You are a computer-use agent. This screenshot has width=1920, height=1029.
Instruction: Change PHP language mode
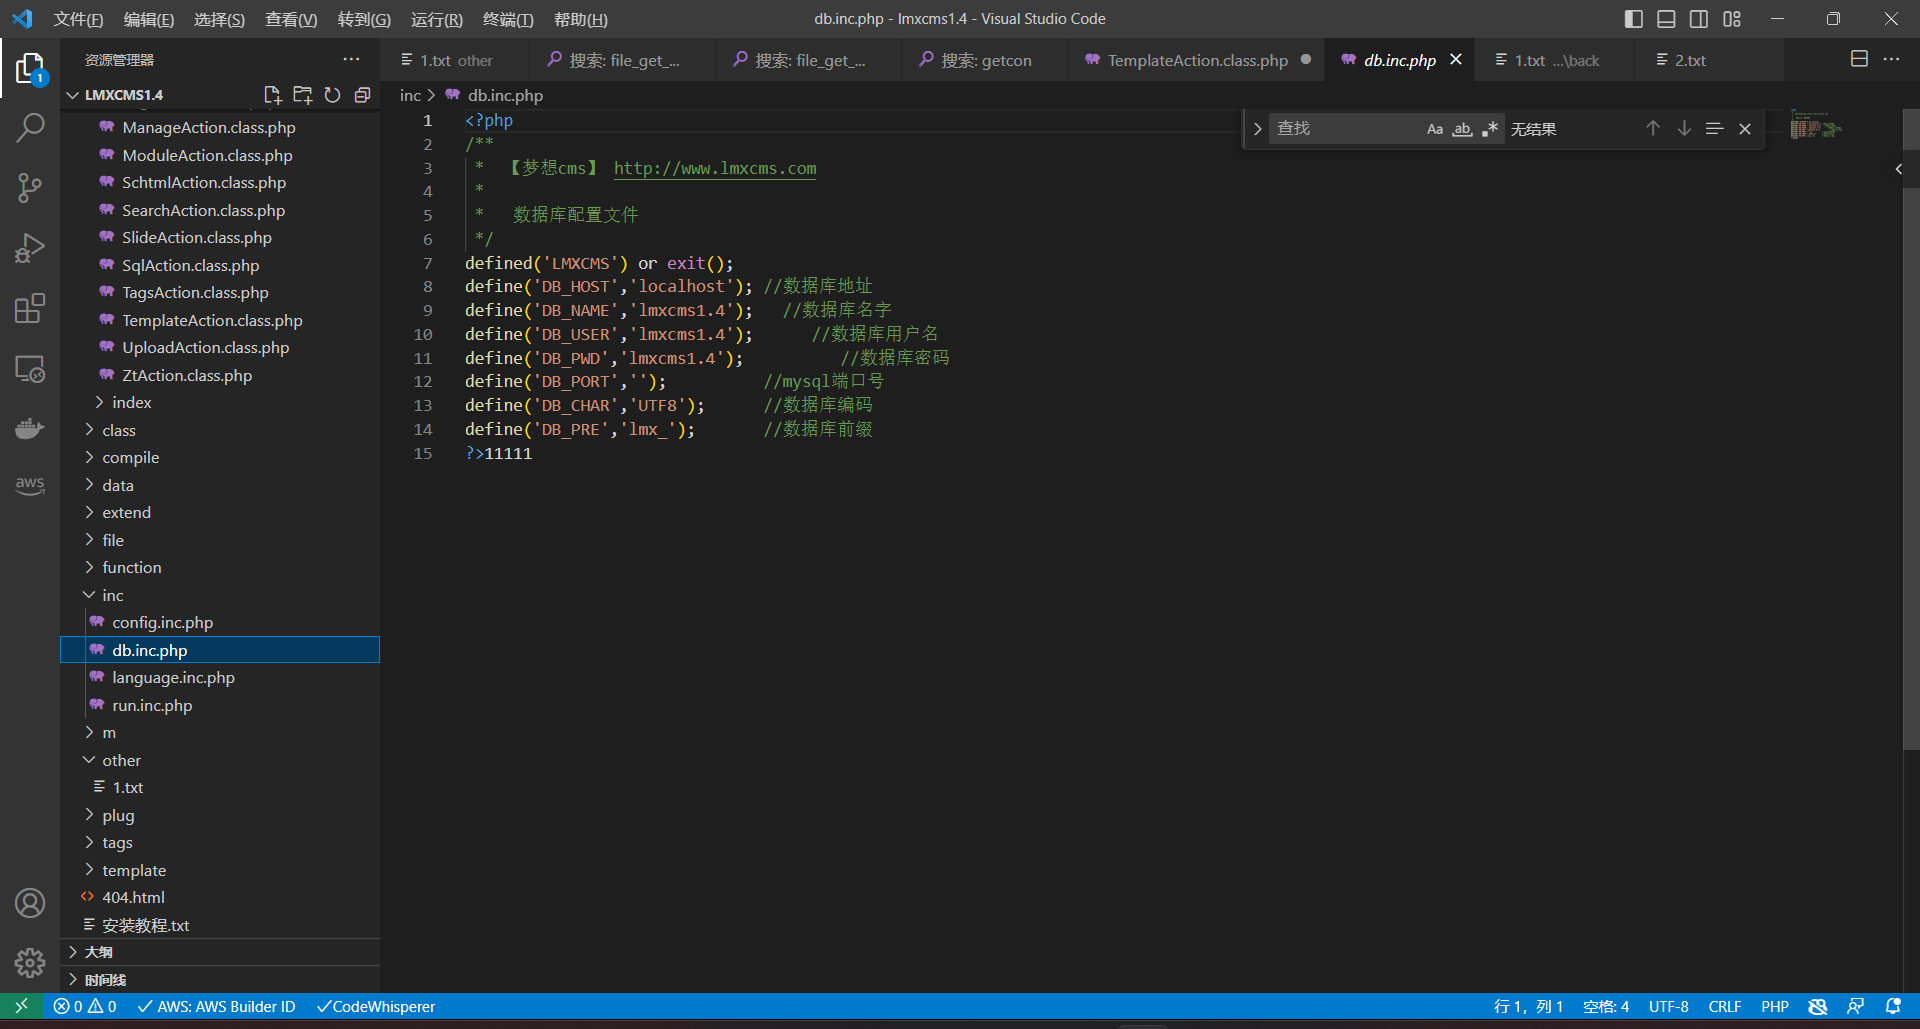(x=1775, y=1006)
